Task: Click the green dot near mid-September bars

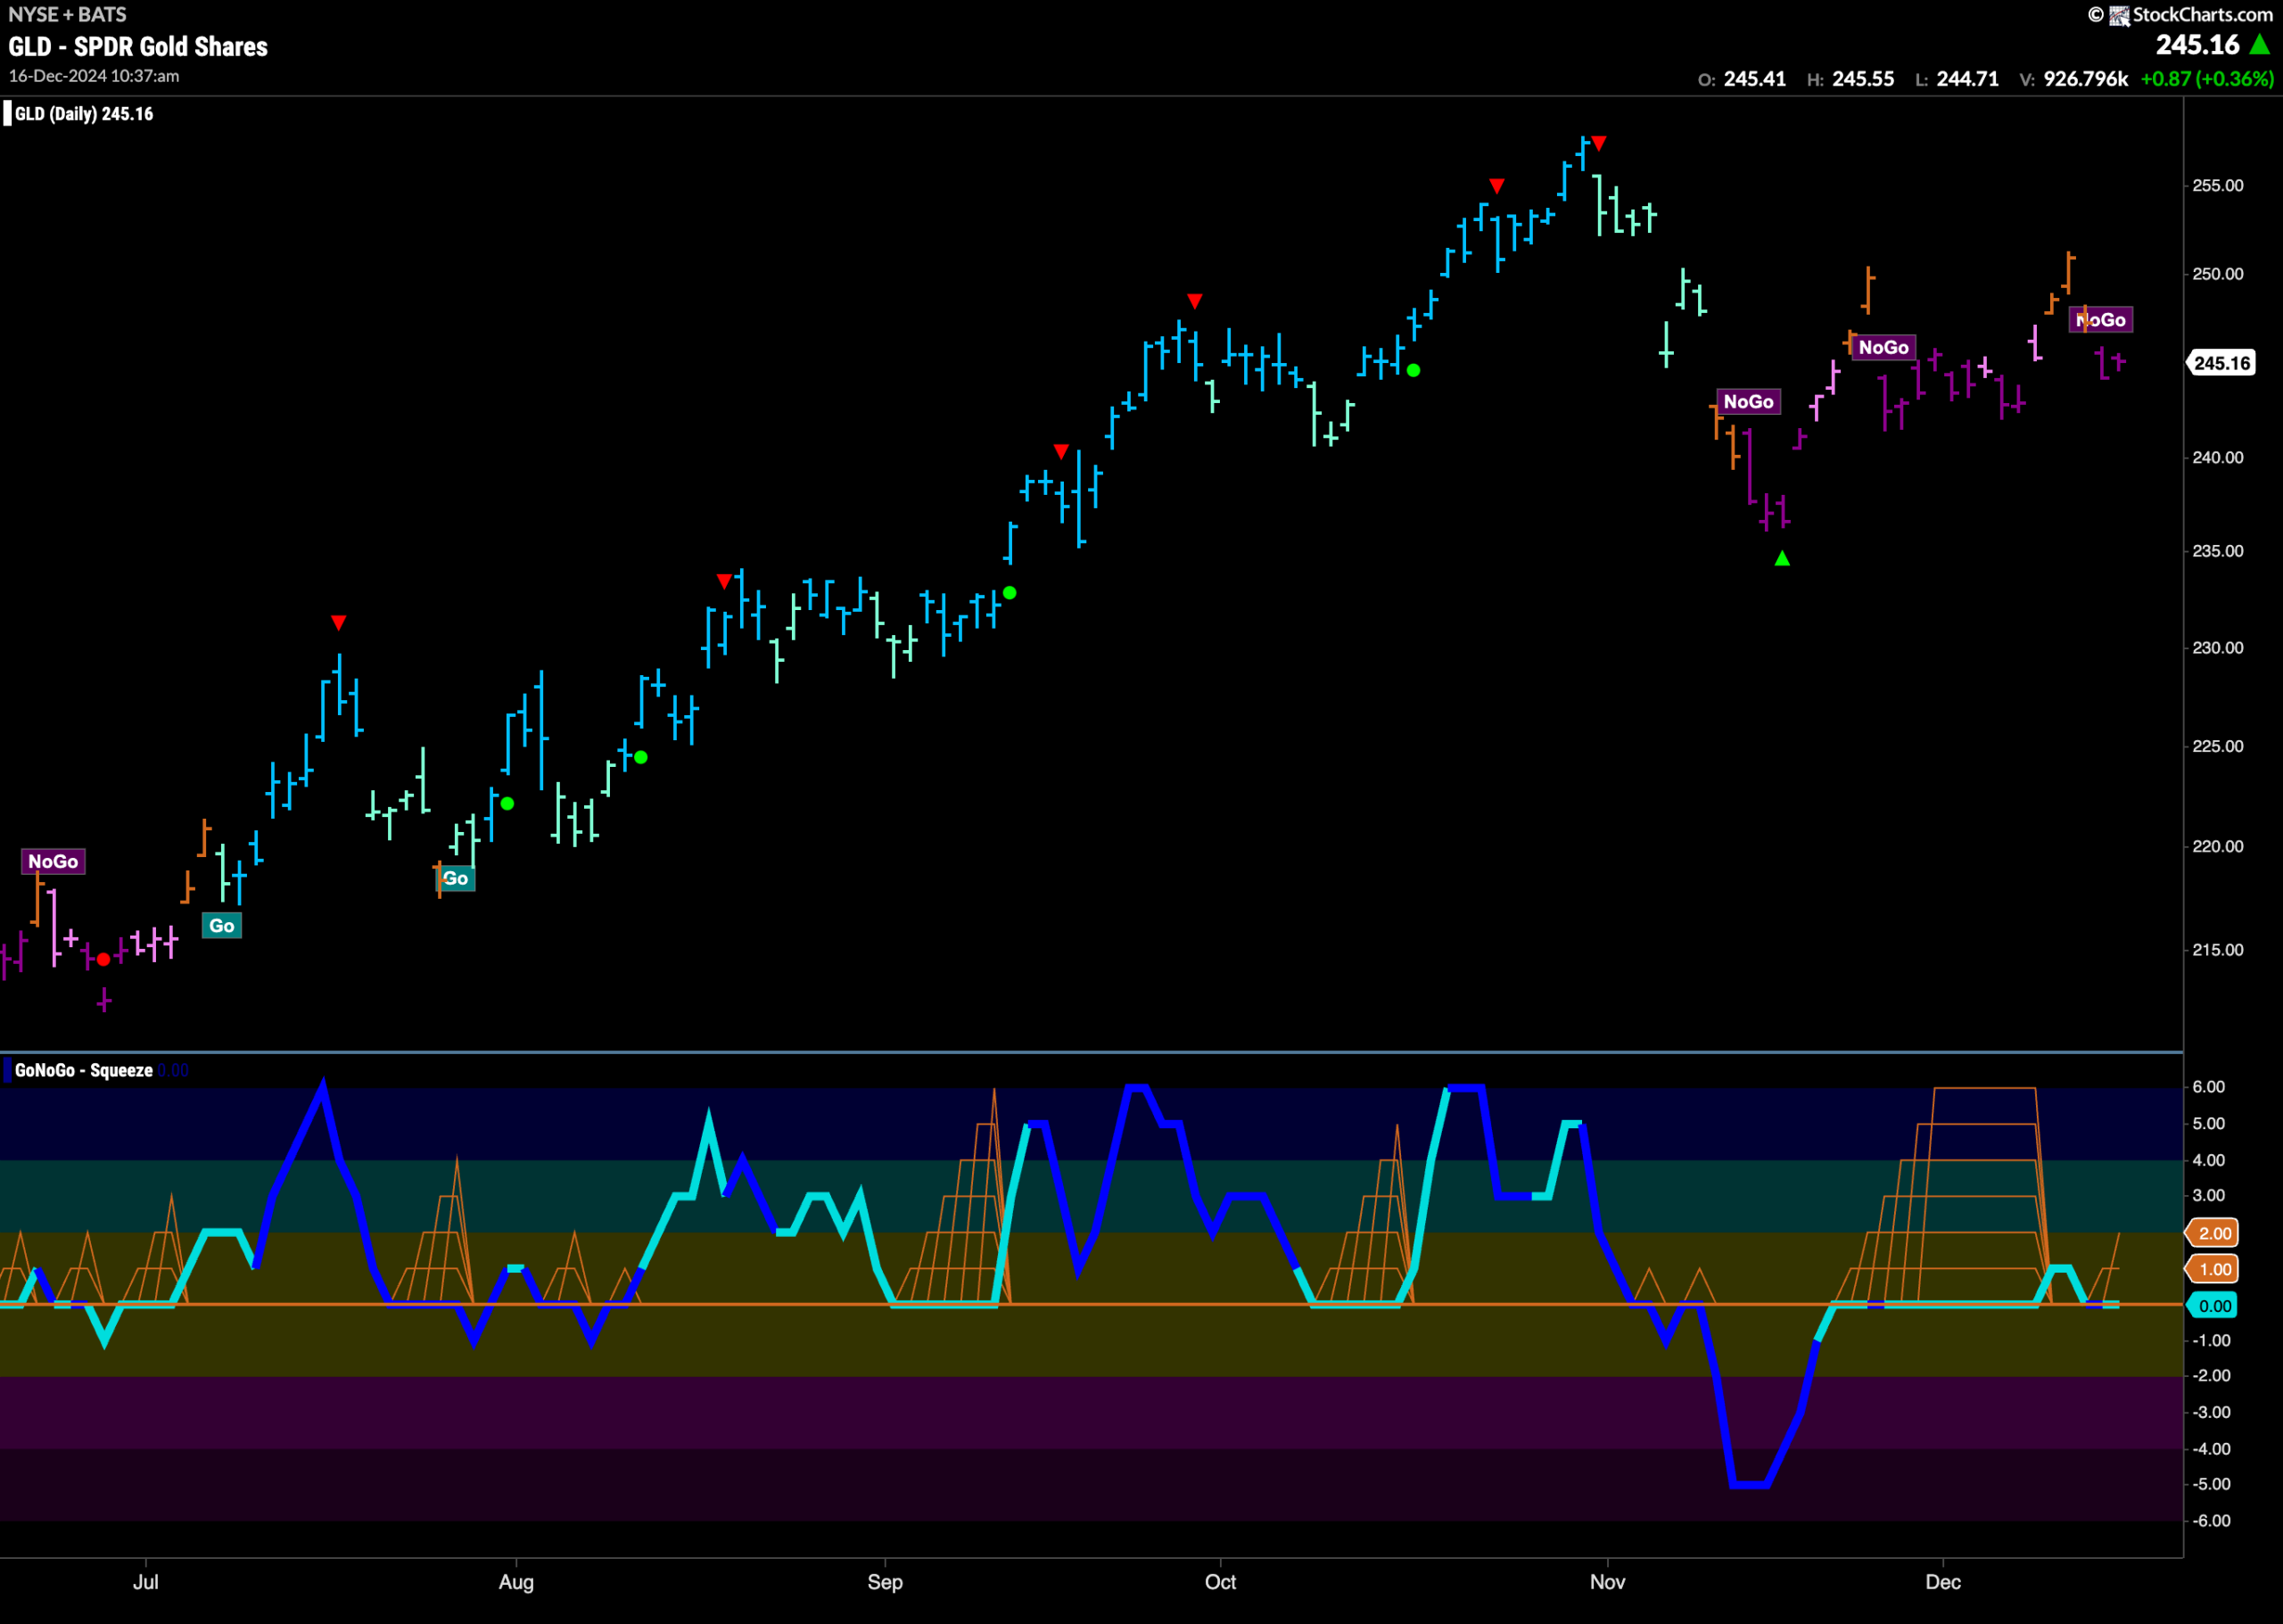Action: pyautogui.click(x=1010, y=593)
